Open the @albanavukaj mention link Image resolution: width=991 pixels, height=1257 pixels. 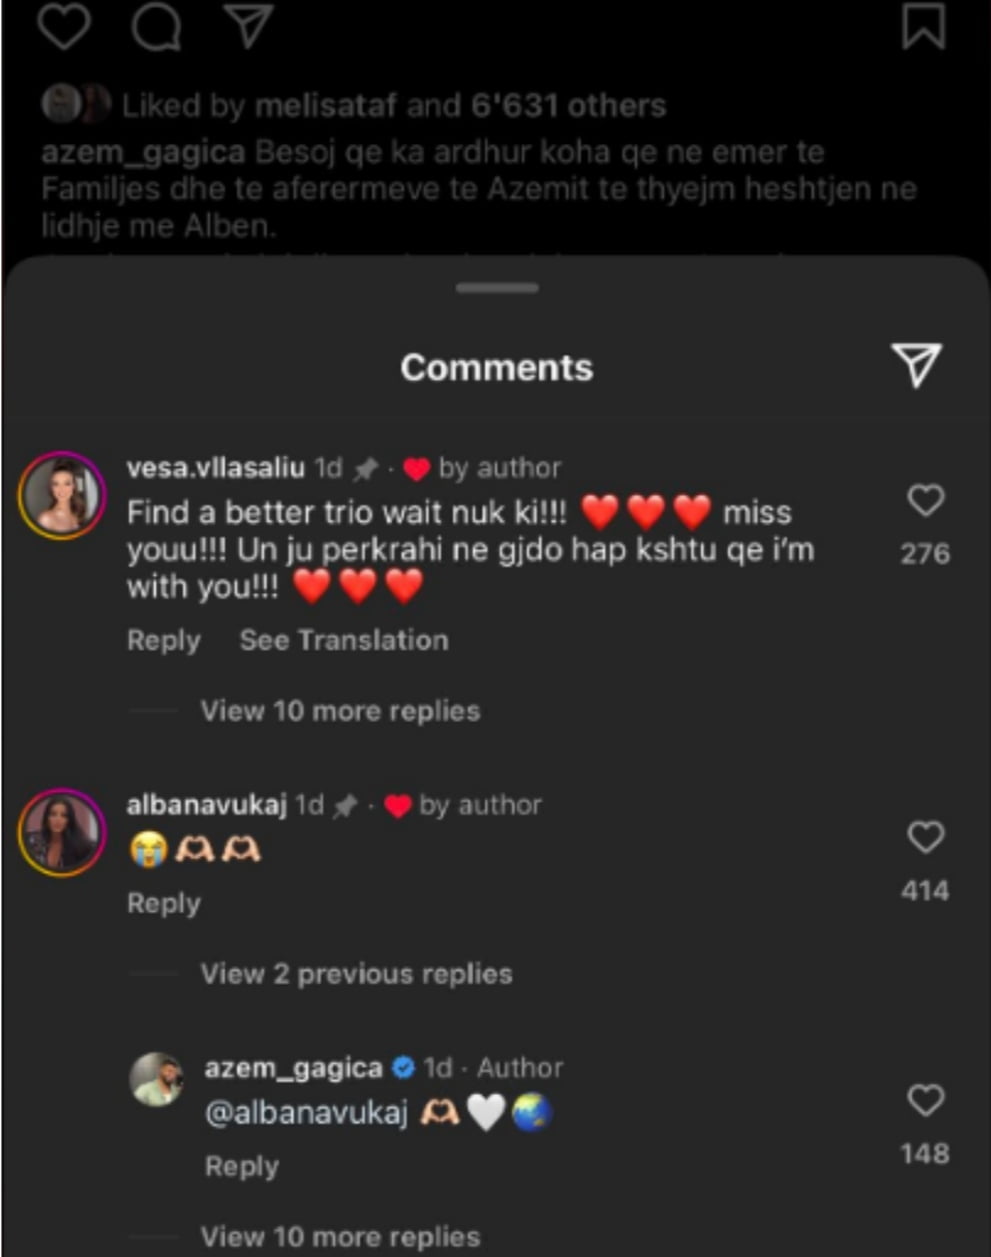click(x=306, y=1113)
